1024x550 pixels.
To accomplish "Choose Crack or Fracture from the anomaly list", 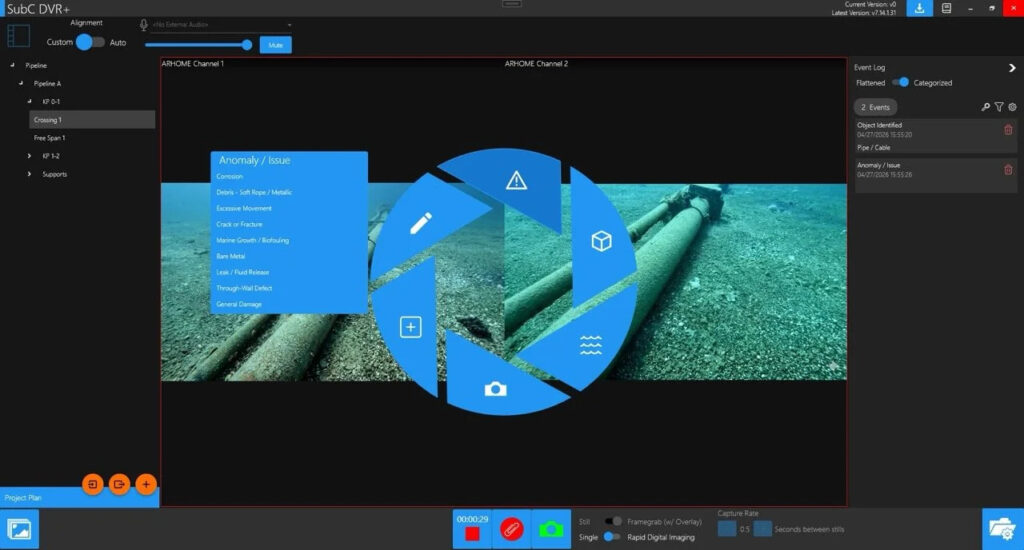I will [239, 224].
